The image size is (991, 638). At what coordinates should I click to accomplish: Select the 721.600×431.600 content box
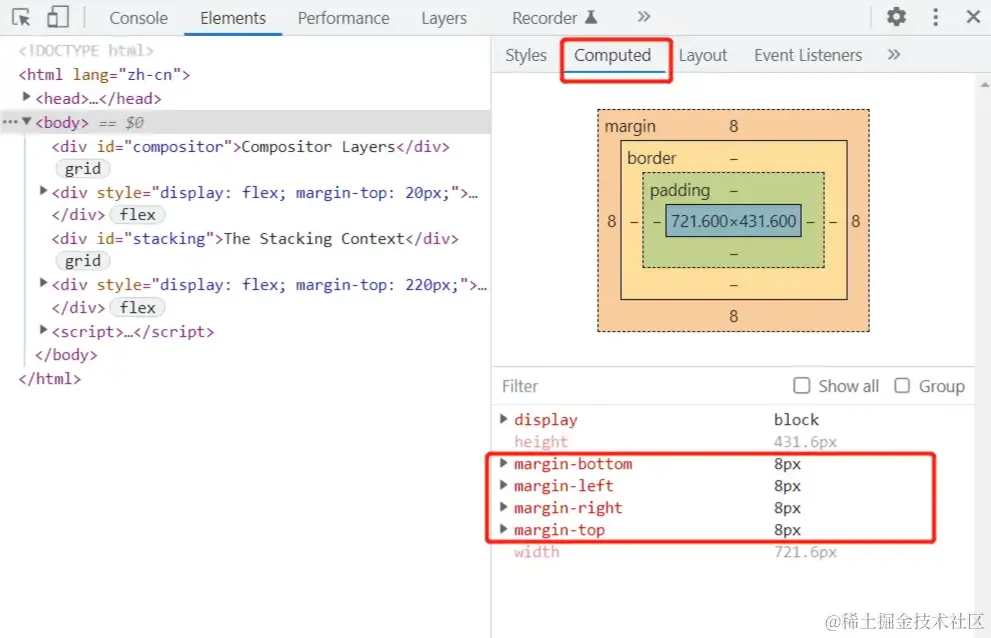[733, 221]
